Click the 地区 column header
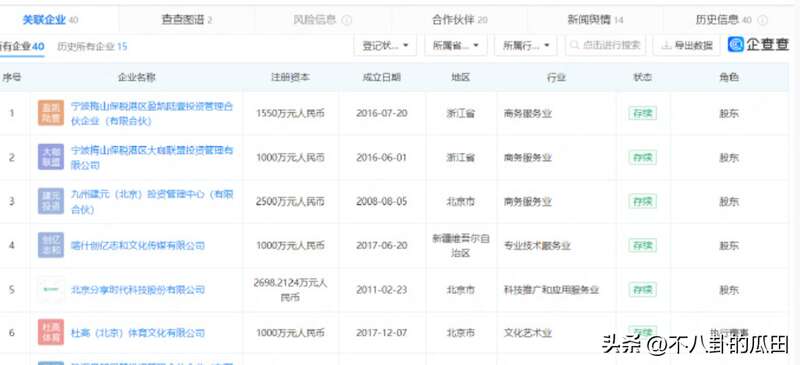The height and width of the screenshot is (365, 800). [x=461, y=78]
